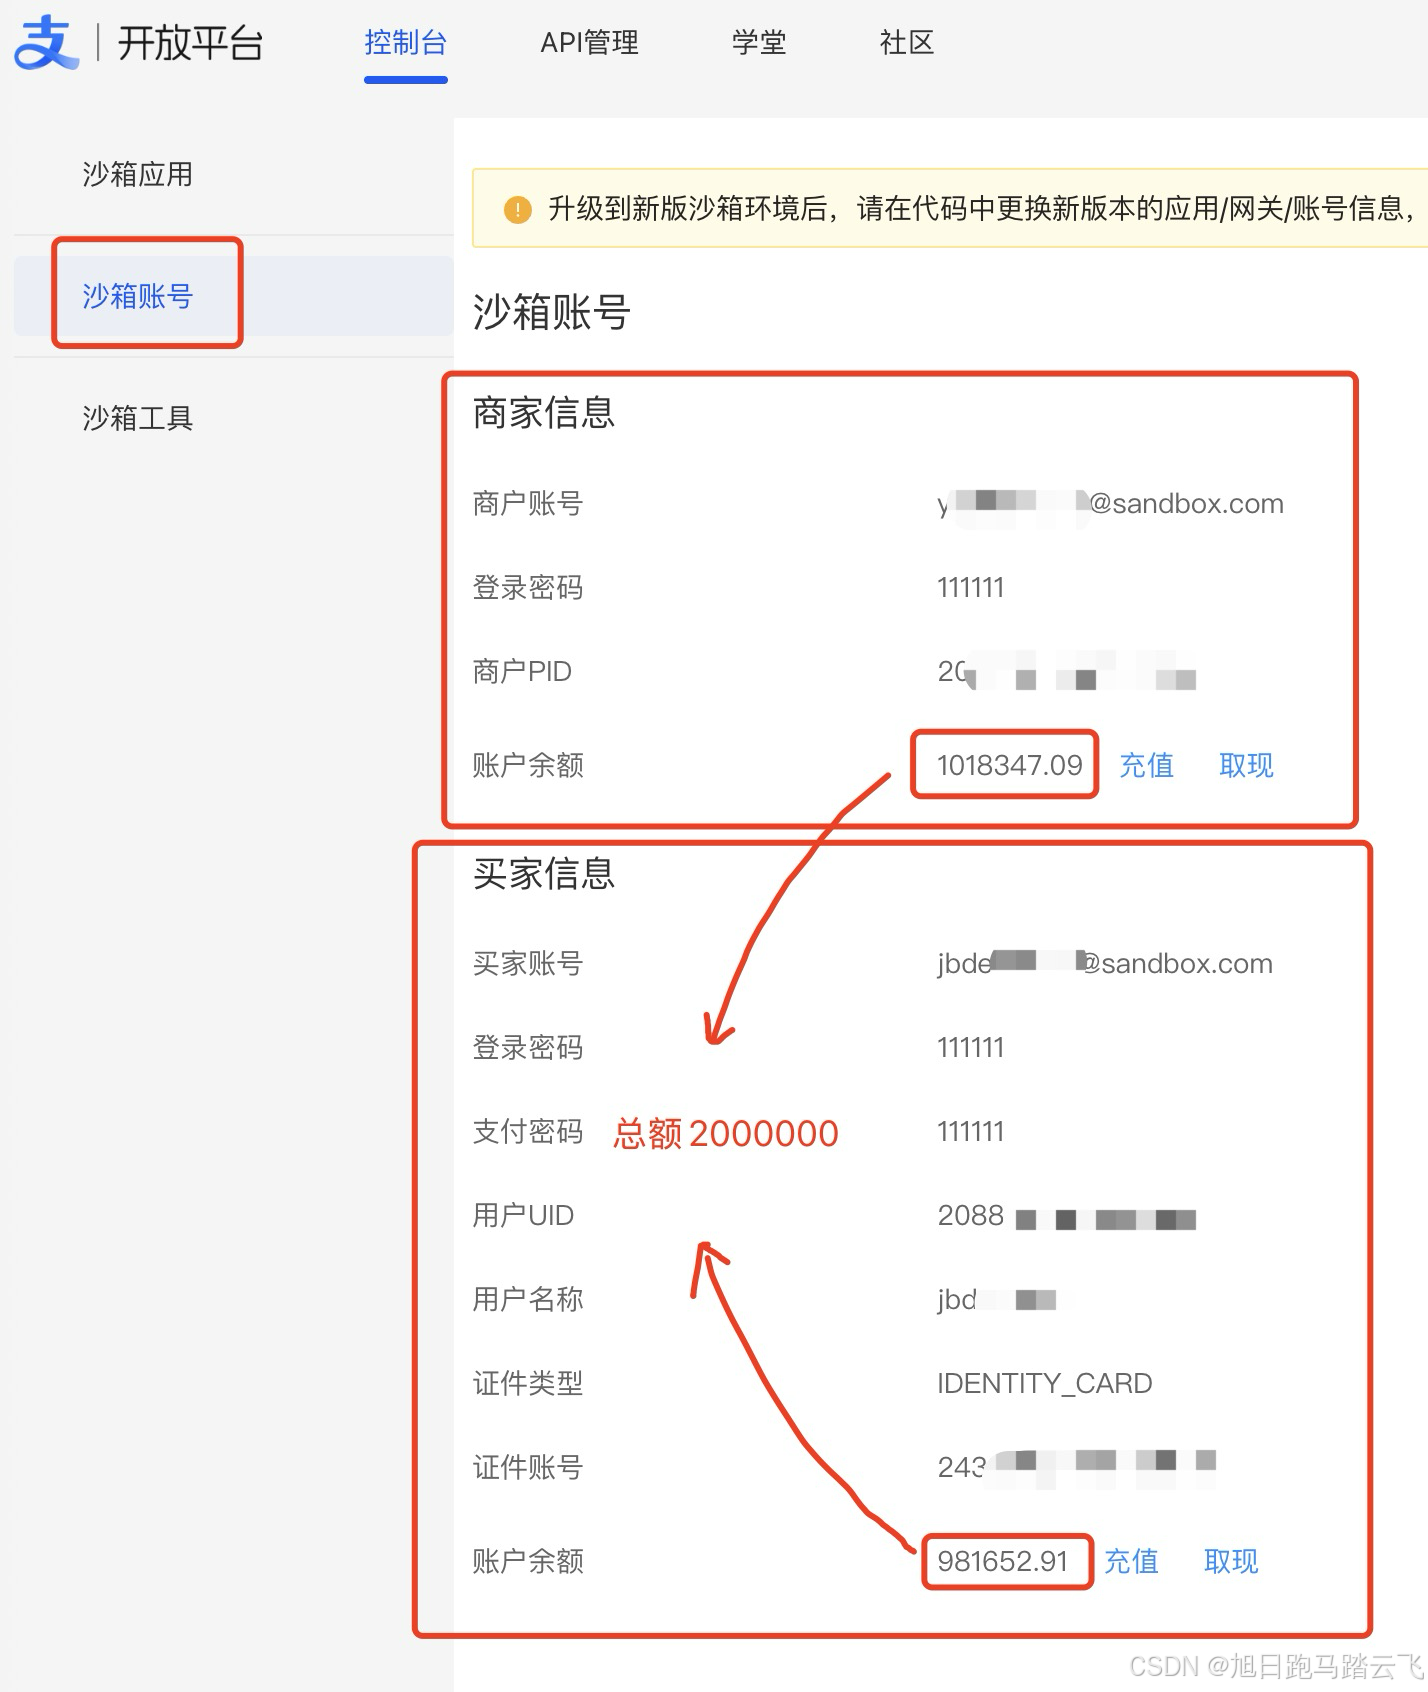Click 取现 next to merchant balance 1018347.09
Screen dimensions: 1428x1692
[x=1246, y=765]
